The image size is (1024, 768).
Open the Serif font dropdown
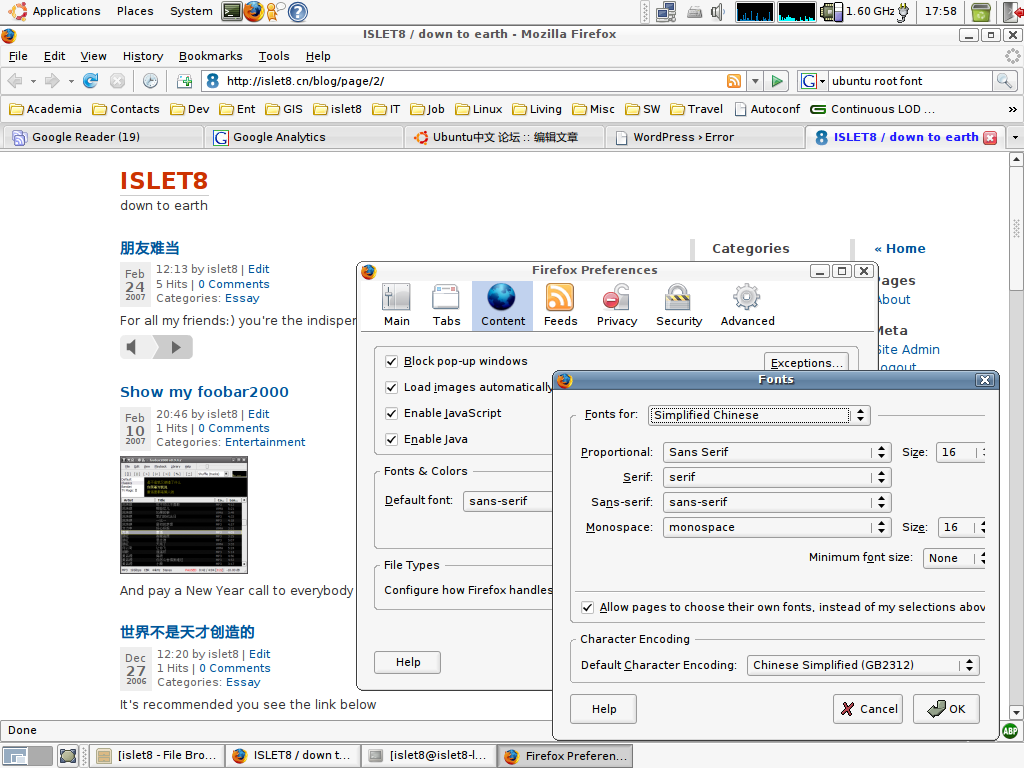776,477
